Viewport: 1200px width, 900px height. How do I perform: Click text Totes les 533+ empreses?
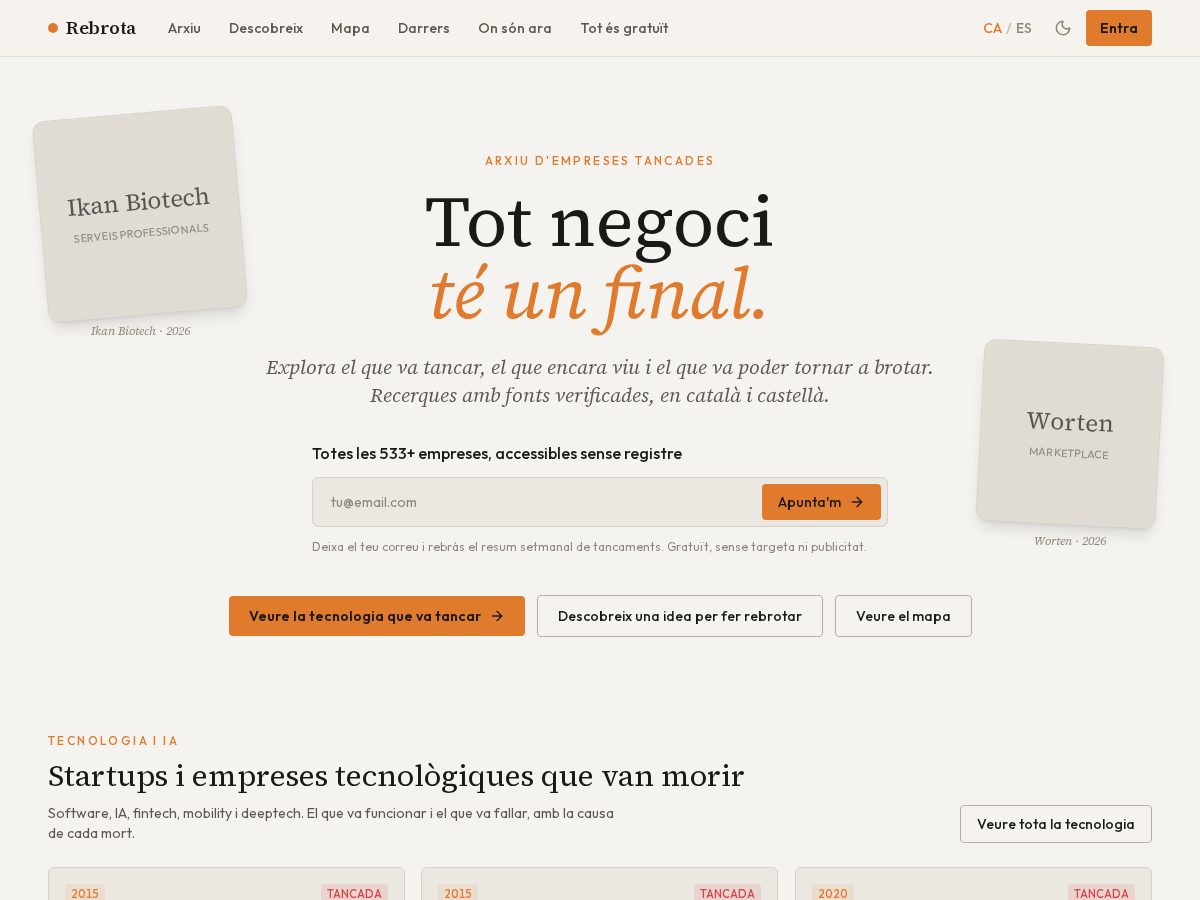coord(497,453)
